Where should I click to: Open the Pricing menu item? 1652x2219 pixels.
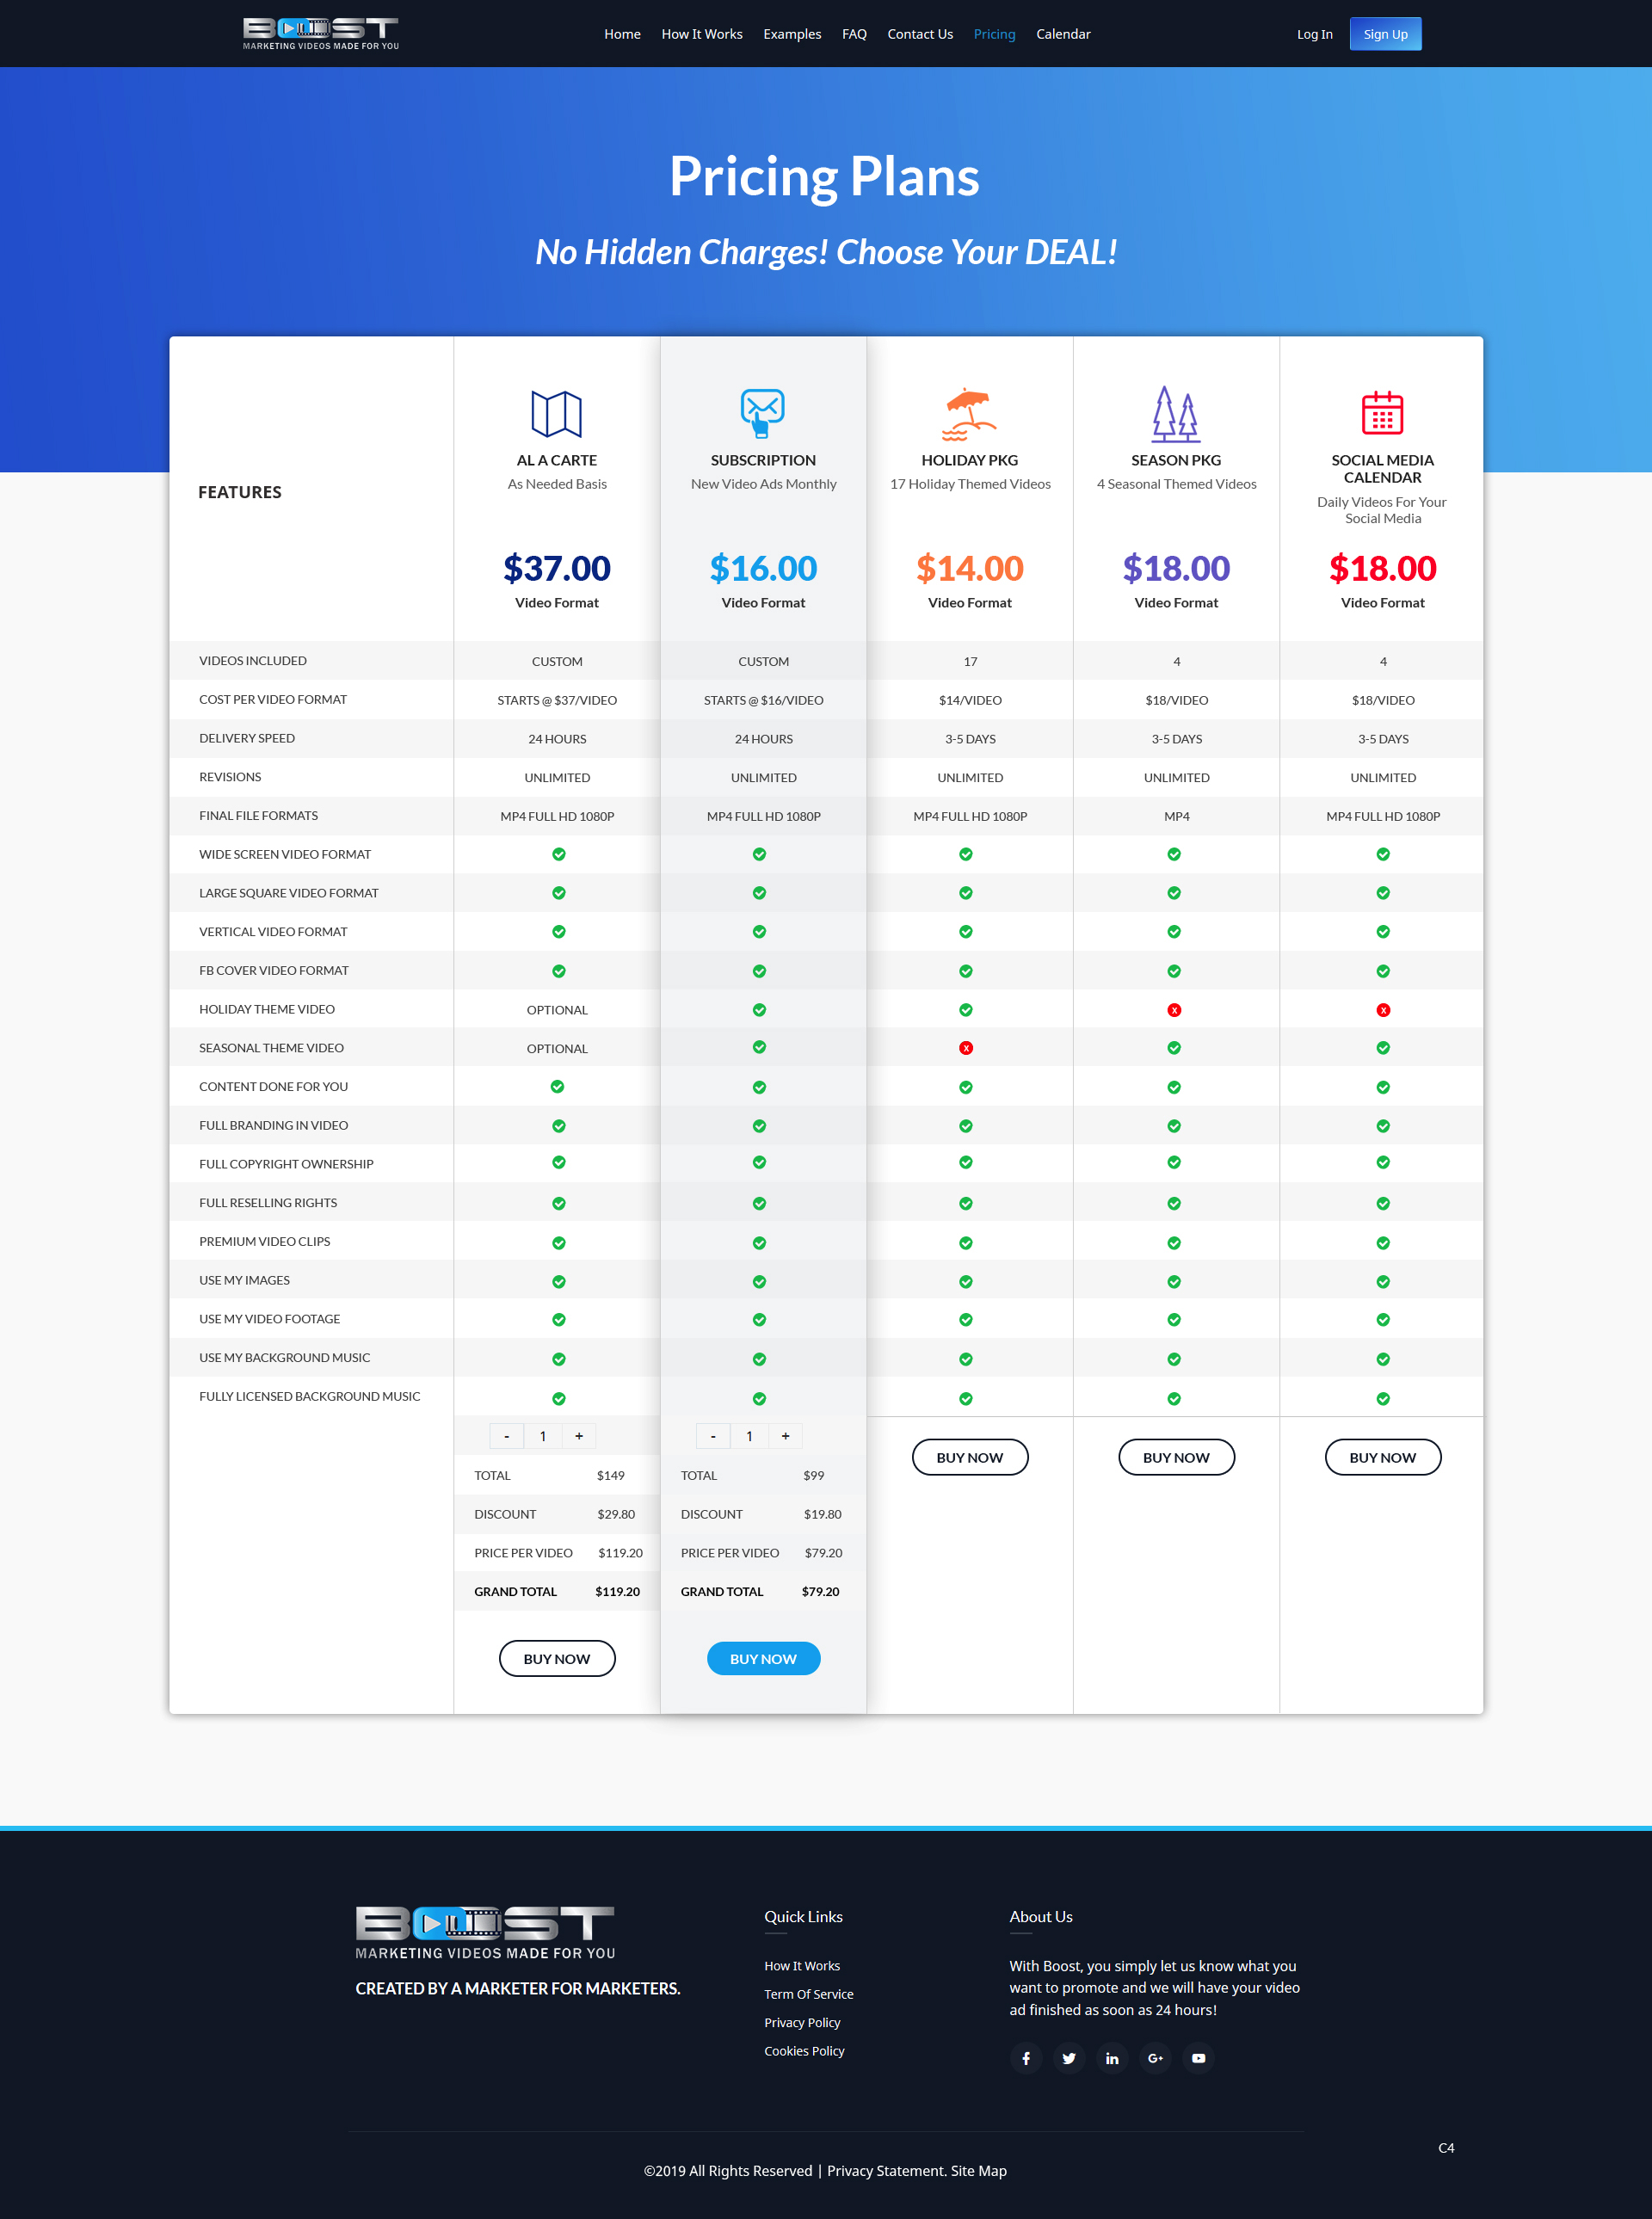pyautogui.click(x=994, y=34)
